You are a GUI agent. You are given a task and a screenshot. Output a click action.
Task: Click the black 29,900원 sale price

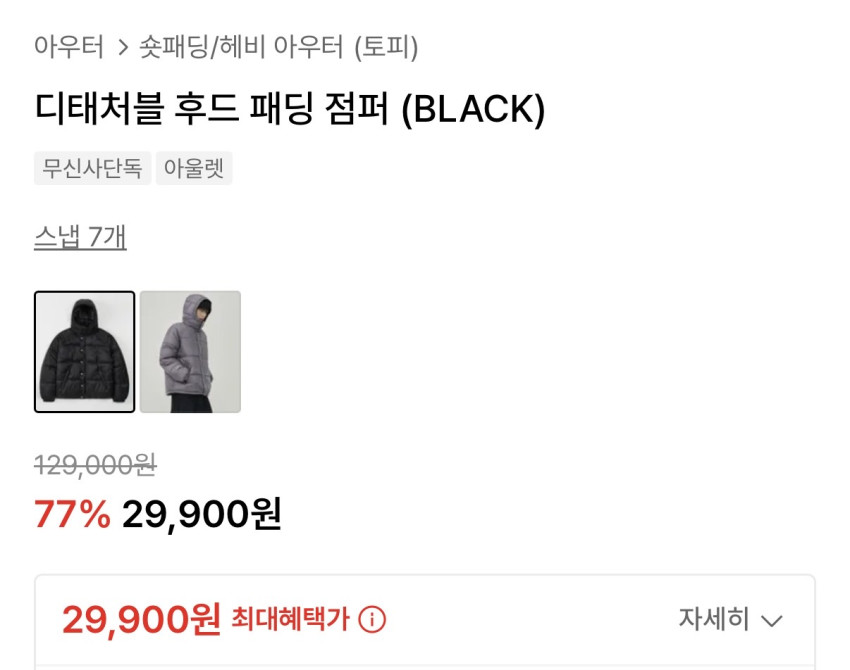(202, 514)
